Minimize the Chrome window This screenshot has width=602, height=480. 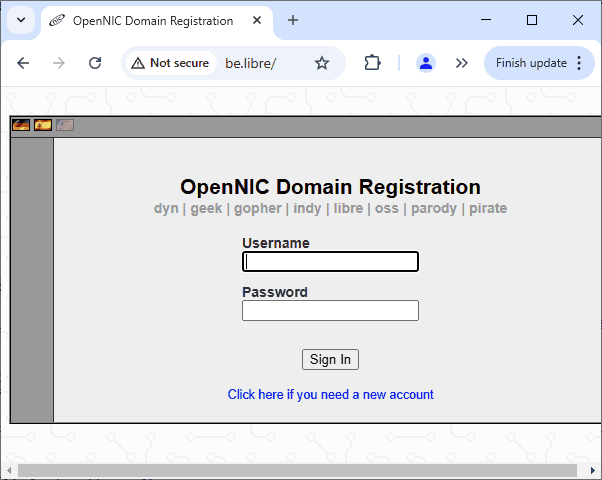(486, 20)
